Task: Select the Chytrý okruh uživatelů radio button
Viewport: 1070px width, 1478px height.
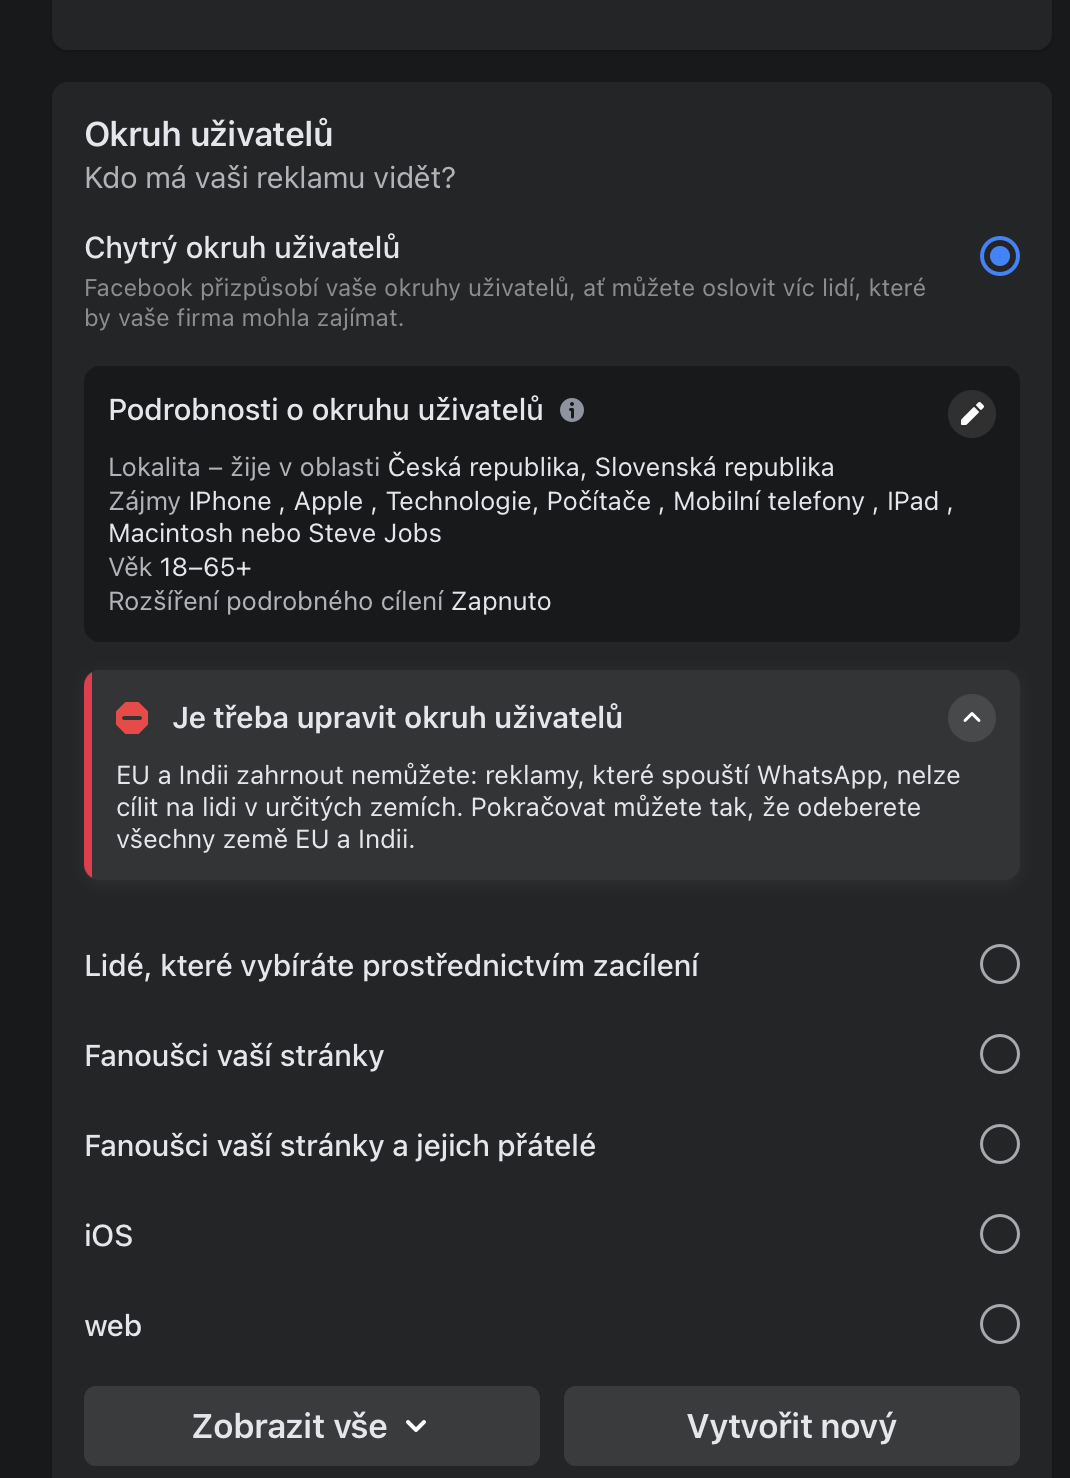Action: 999,256
